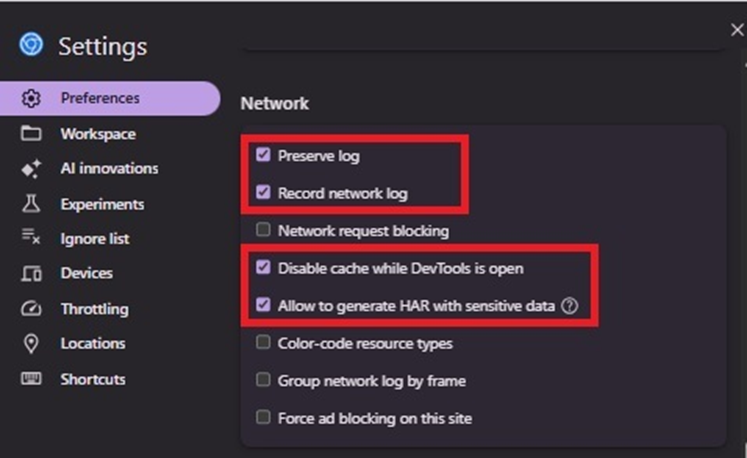Click the Throttling gauge icon
The width and height of the screenshot is (747, 458).
click(x=31, y=308)
